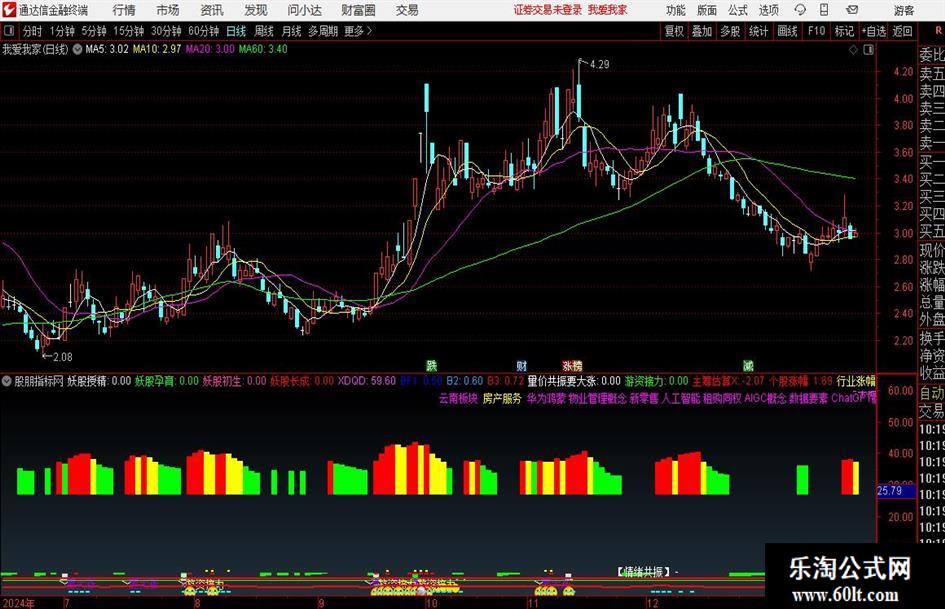Toggle the left panel icon beside 分时
The image size is (945, 609).
(9, 31)
